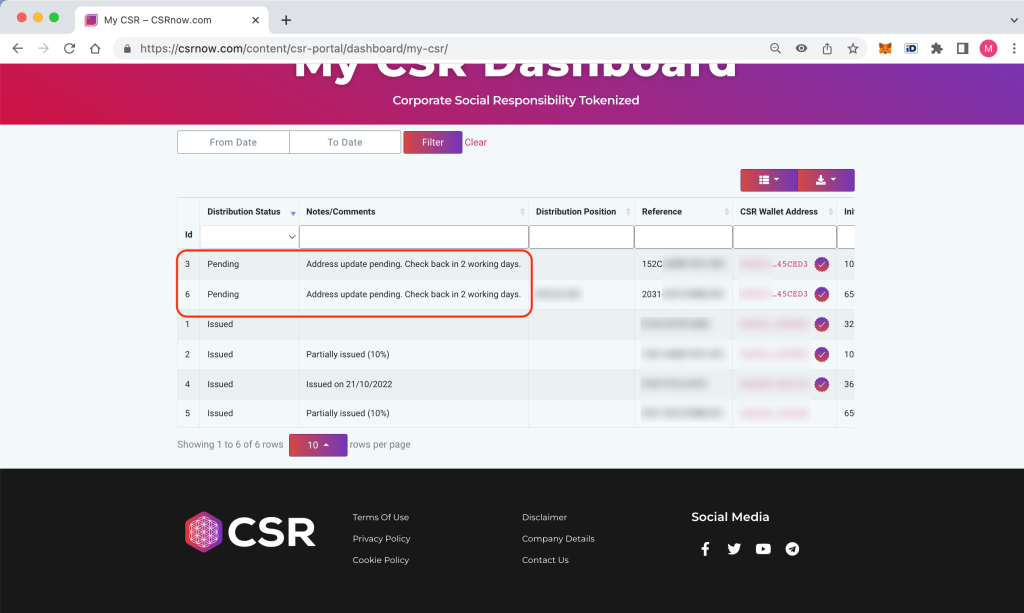Click the Distribution Position filter box
The height and width of the screenshot is (613, 1024).
[581, 237]
